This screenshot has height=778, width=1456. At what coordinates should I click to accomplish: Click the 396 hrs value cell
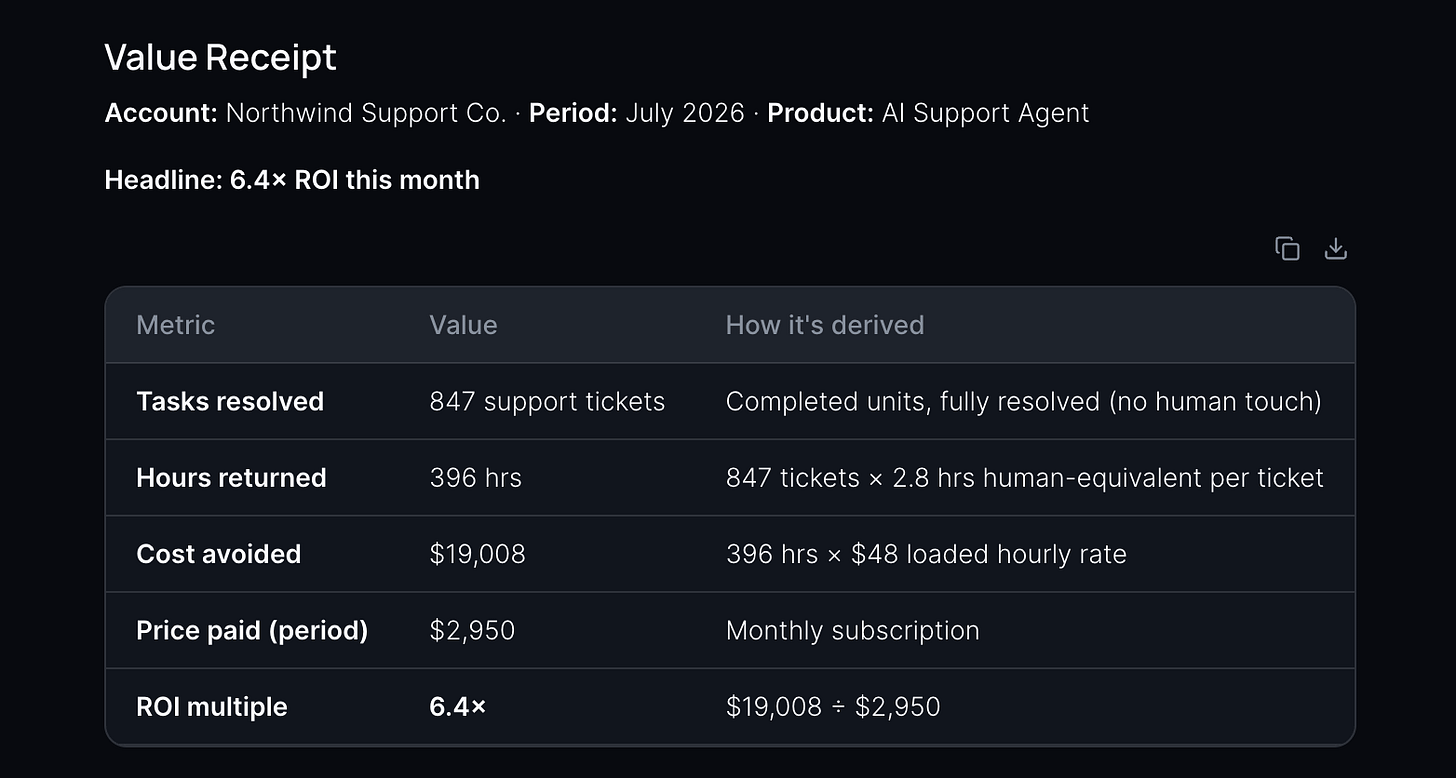point(475,477)
